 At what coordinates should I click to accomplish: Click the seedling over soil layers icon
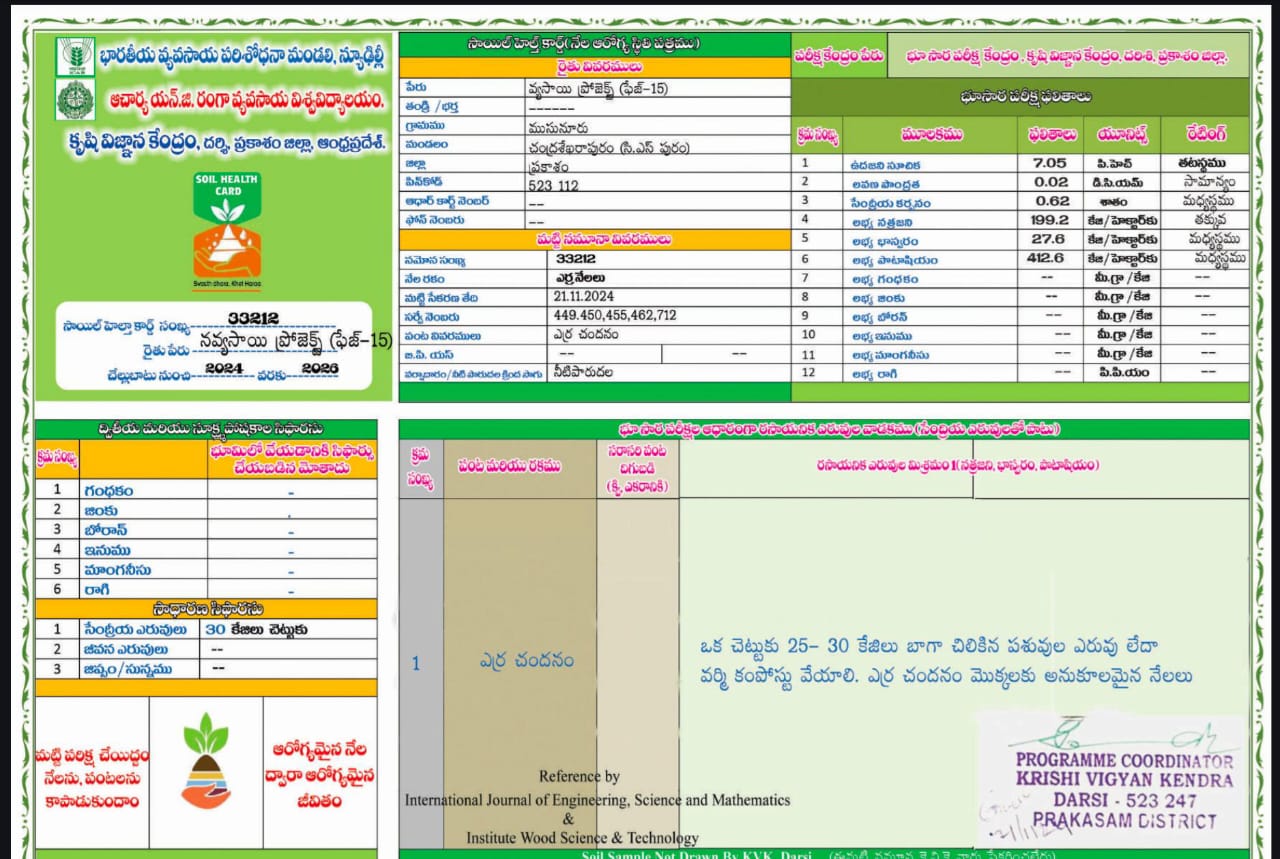click(x=206, y=761)
